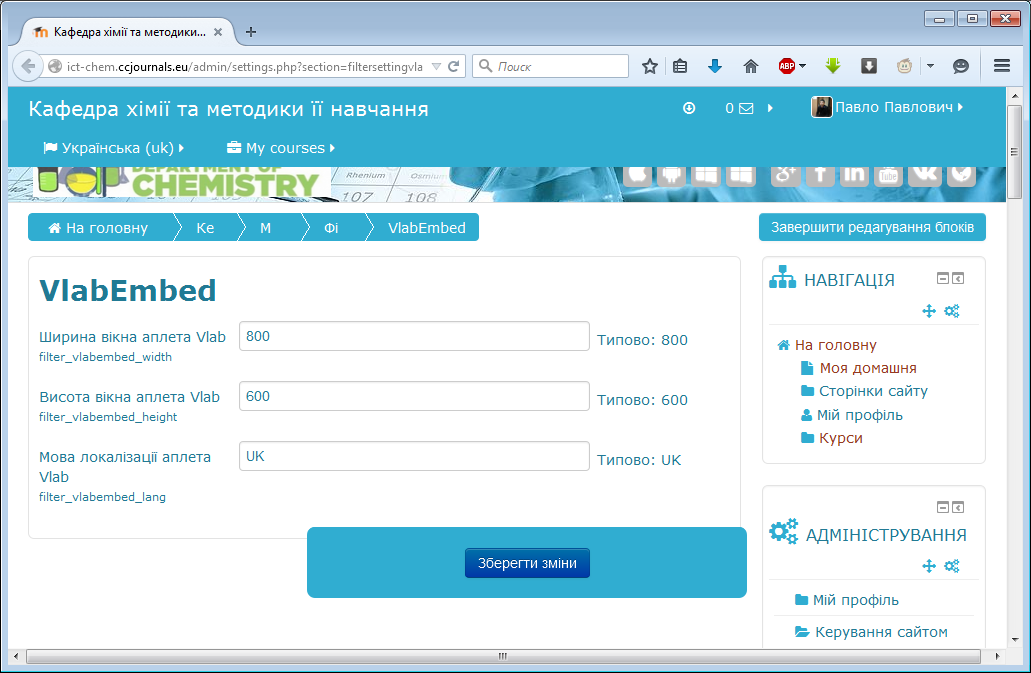Open the bookmarks list icon
The height and width of the screenshot is (673, 1031).
(x=681, y=66)
